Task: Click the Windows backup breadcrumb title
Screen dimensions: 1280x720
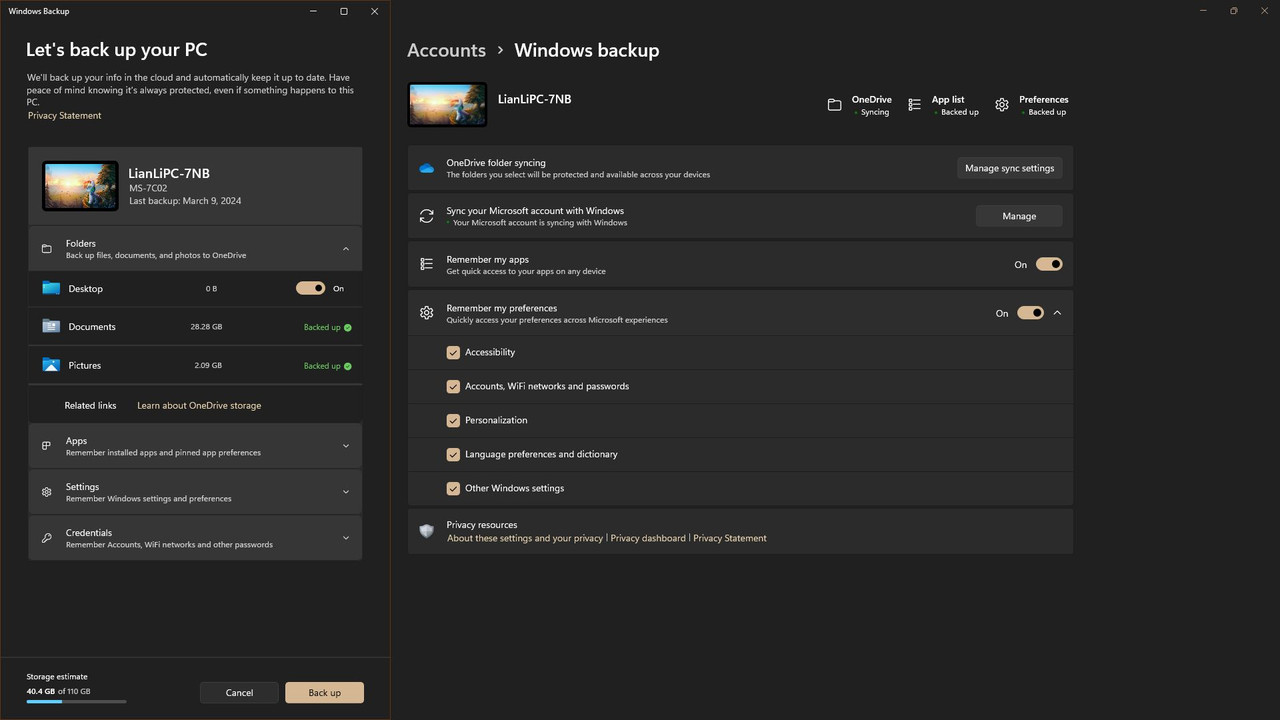Action: 587,50
